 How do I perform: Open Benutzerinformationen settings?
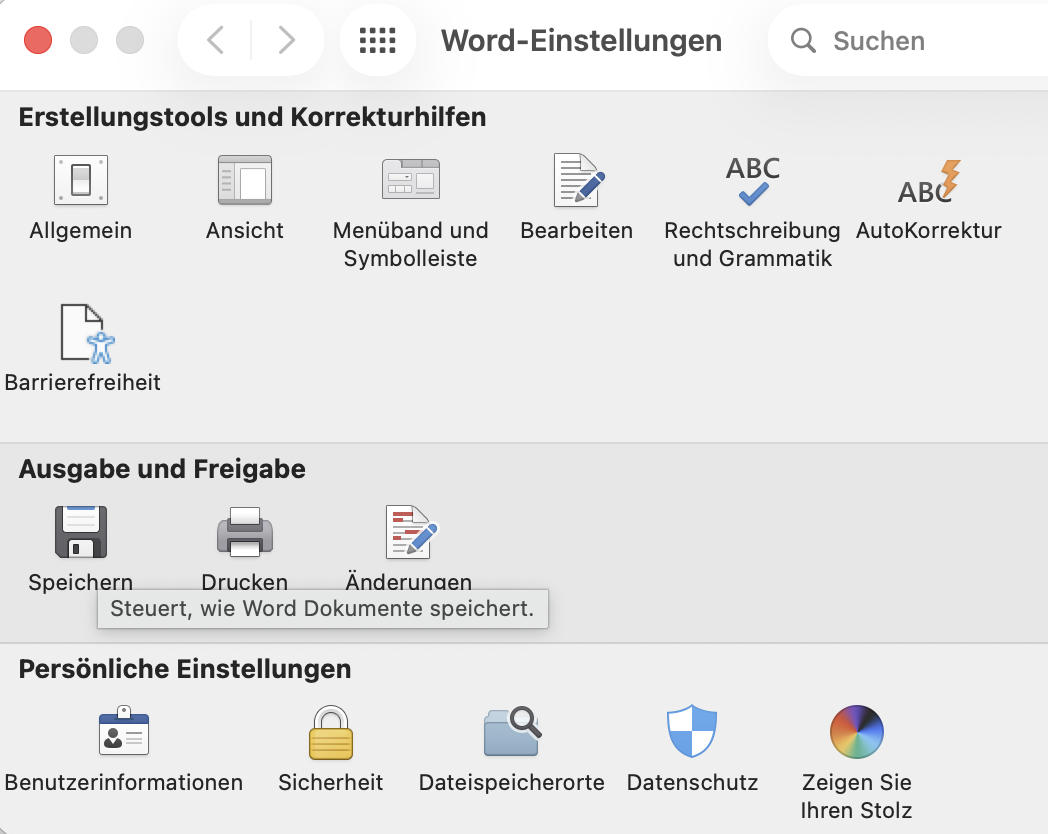coord(124,733)
